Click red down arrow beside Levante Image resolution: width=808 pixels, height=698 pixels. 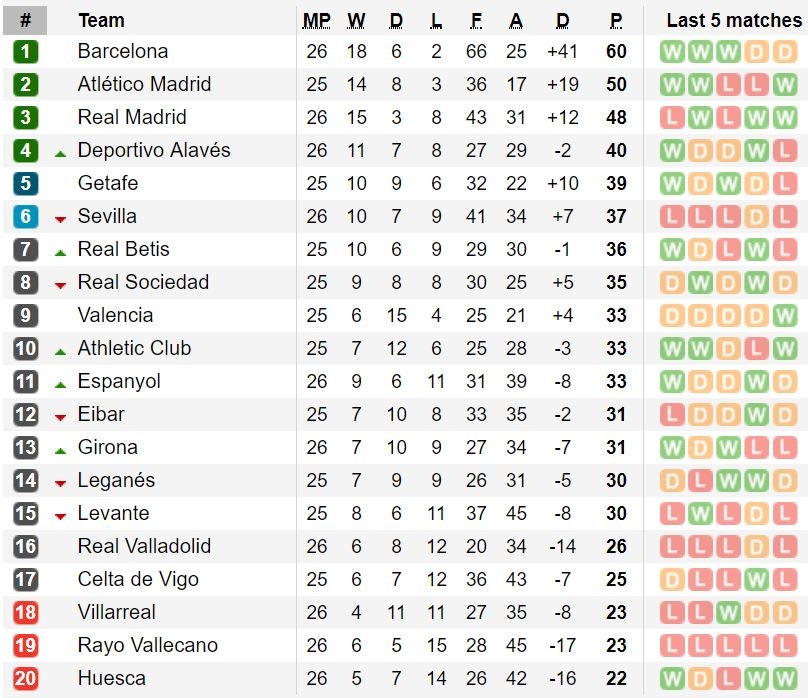(60, 516)
